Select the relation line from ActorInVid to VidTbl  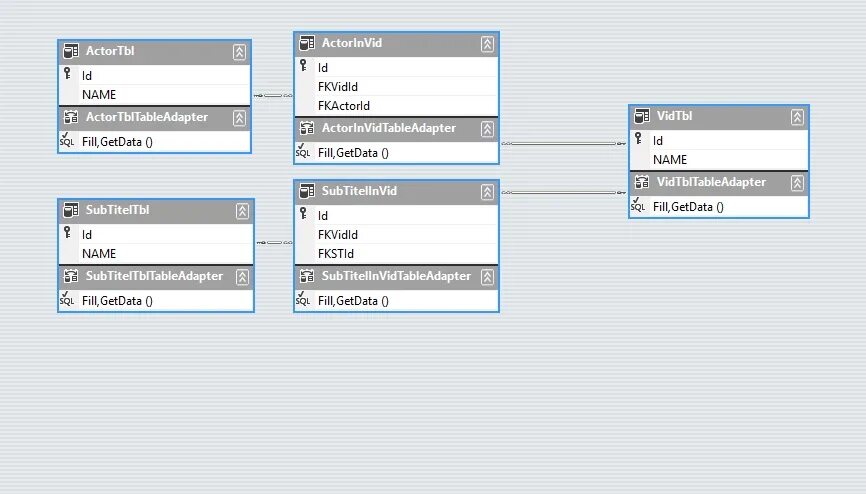(563, 144)
